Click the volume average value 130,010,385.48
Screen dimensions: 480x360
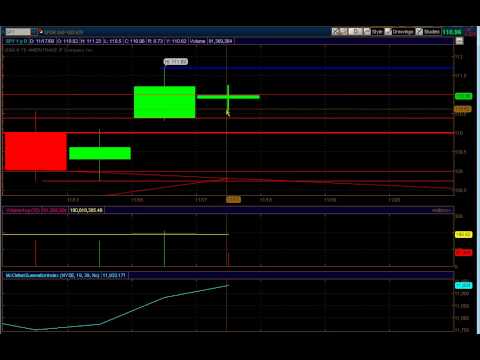[x=86, y=210]
